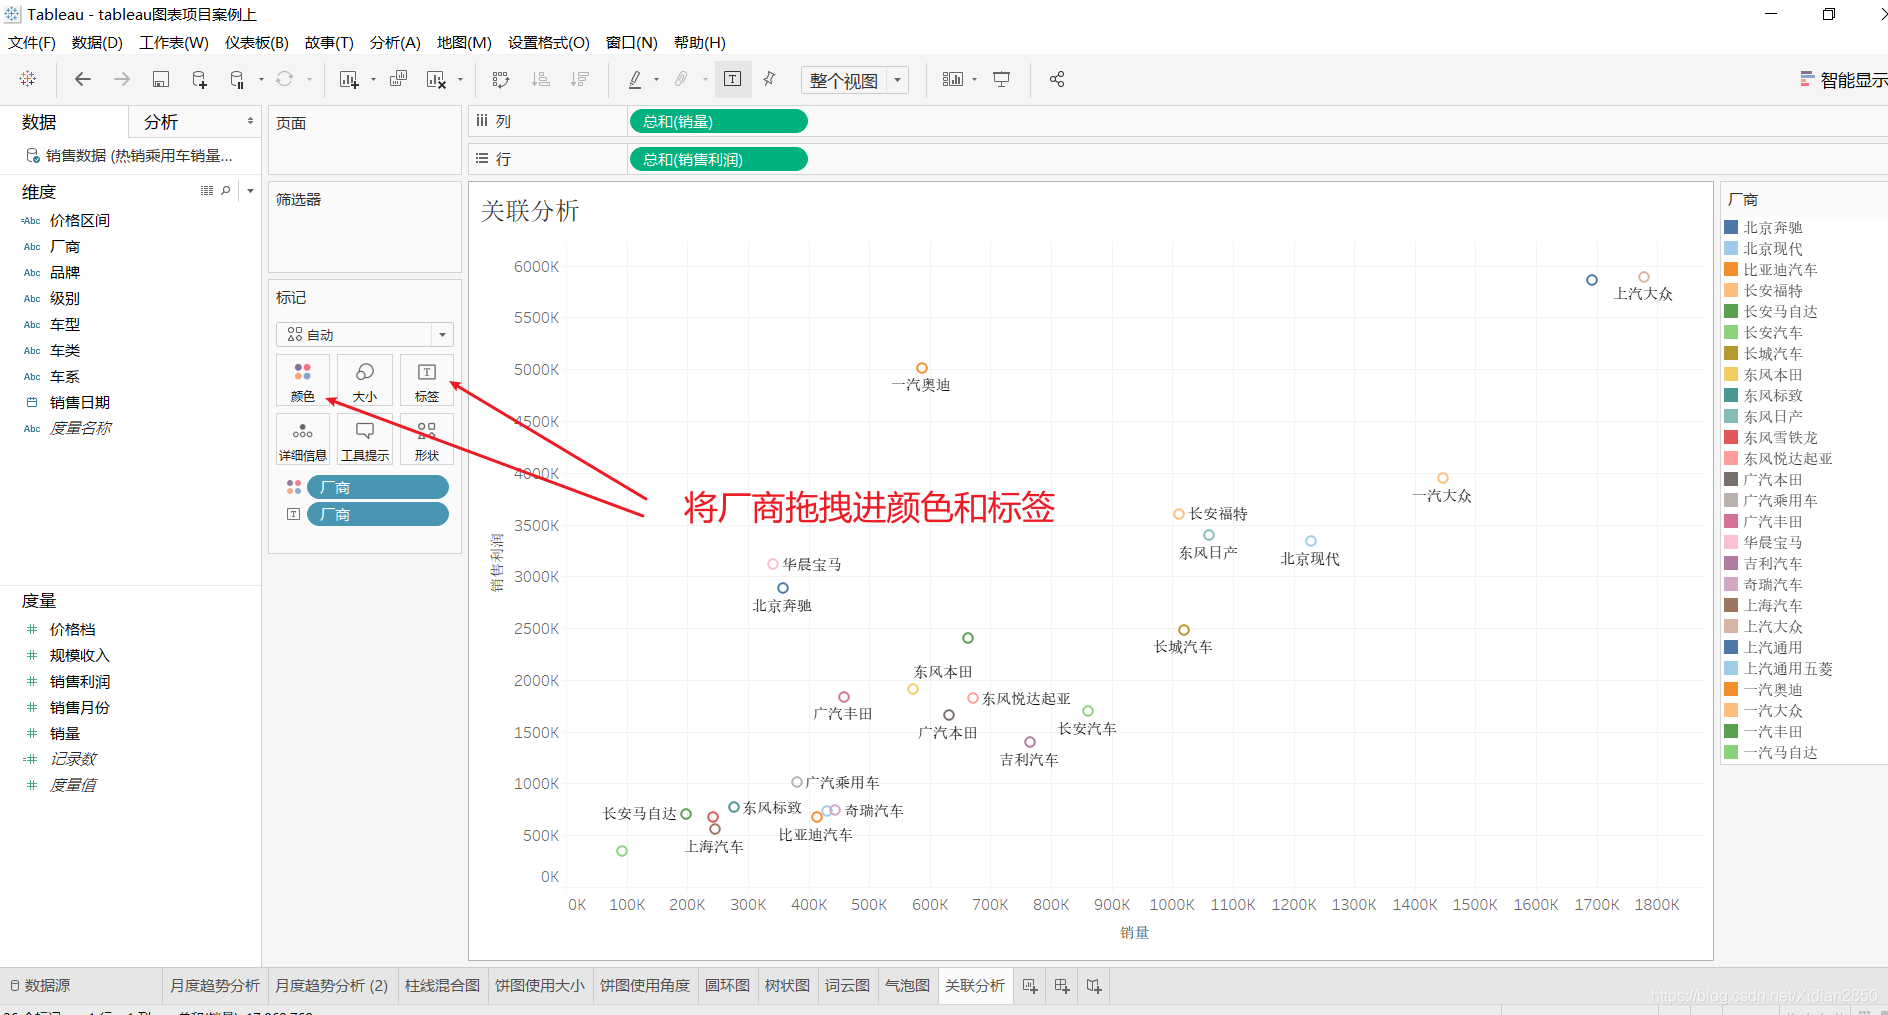Click the 北京奔驰 legend color swatch
This screenshot has width=1888, height=1015.
click(1731, 227)
